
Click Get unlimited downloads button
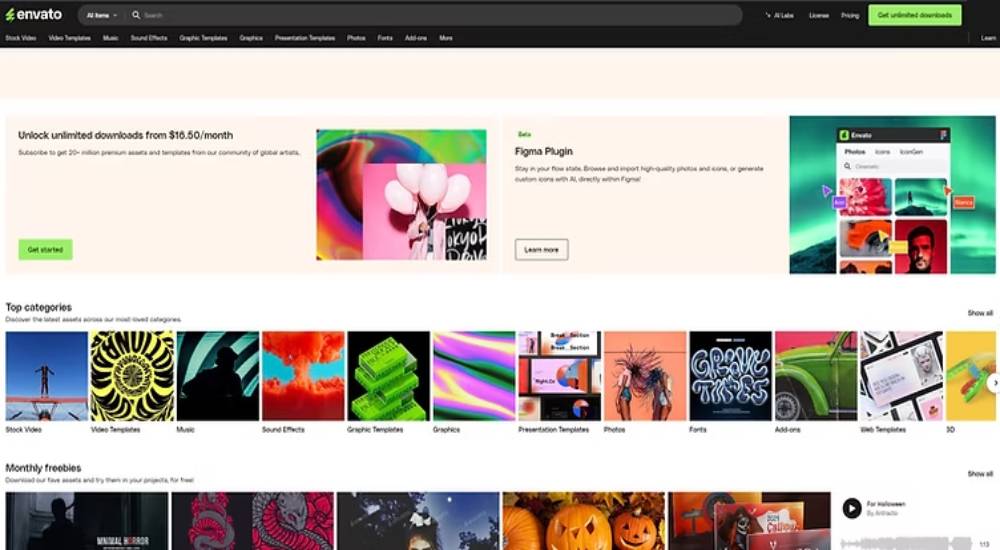(x=915, y=15)
